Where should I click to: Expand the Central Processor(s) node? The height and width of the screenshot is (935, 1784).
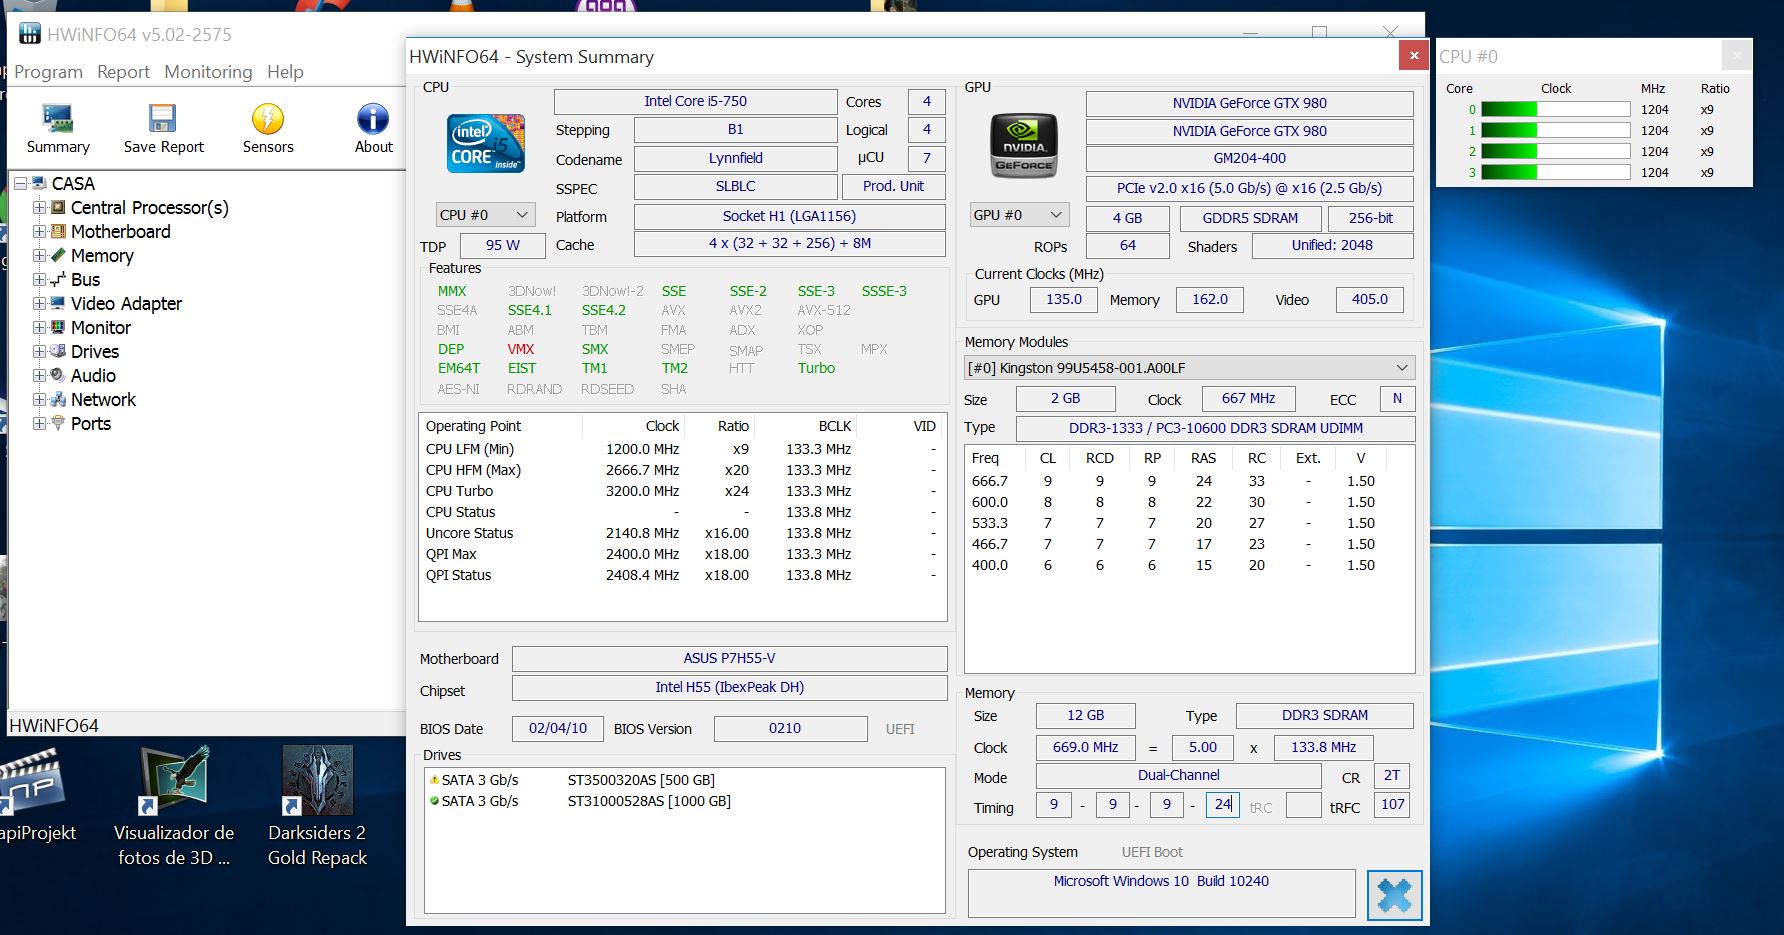[39, 207]
